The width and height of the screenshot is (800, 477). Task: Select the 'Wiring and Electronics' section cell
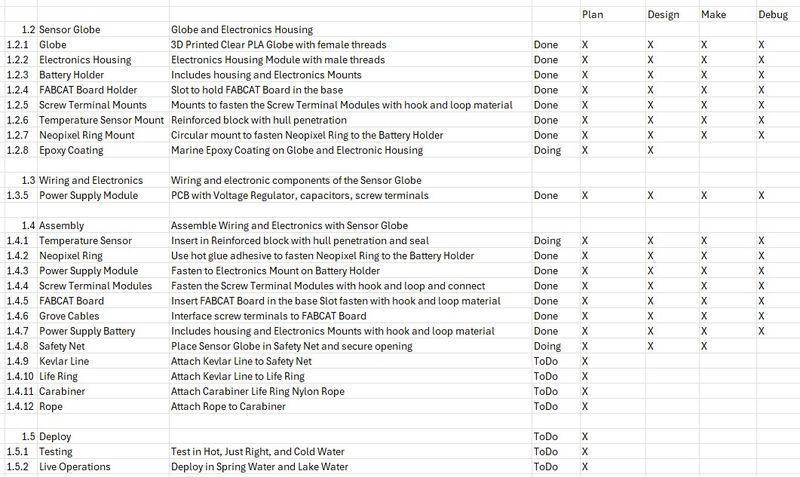point(90,180)
